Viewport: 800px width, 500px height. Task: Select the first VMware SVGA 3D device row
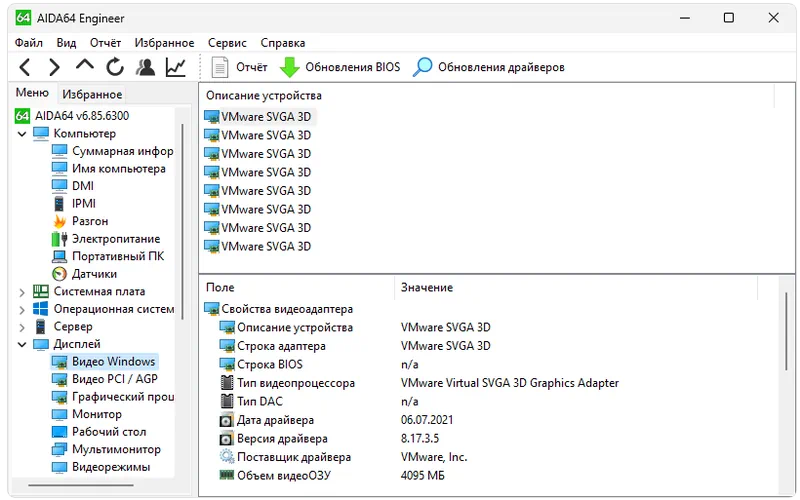coord(259,117)
